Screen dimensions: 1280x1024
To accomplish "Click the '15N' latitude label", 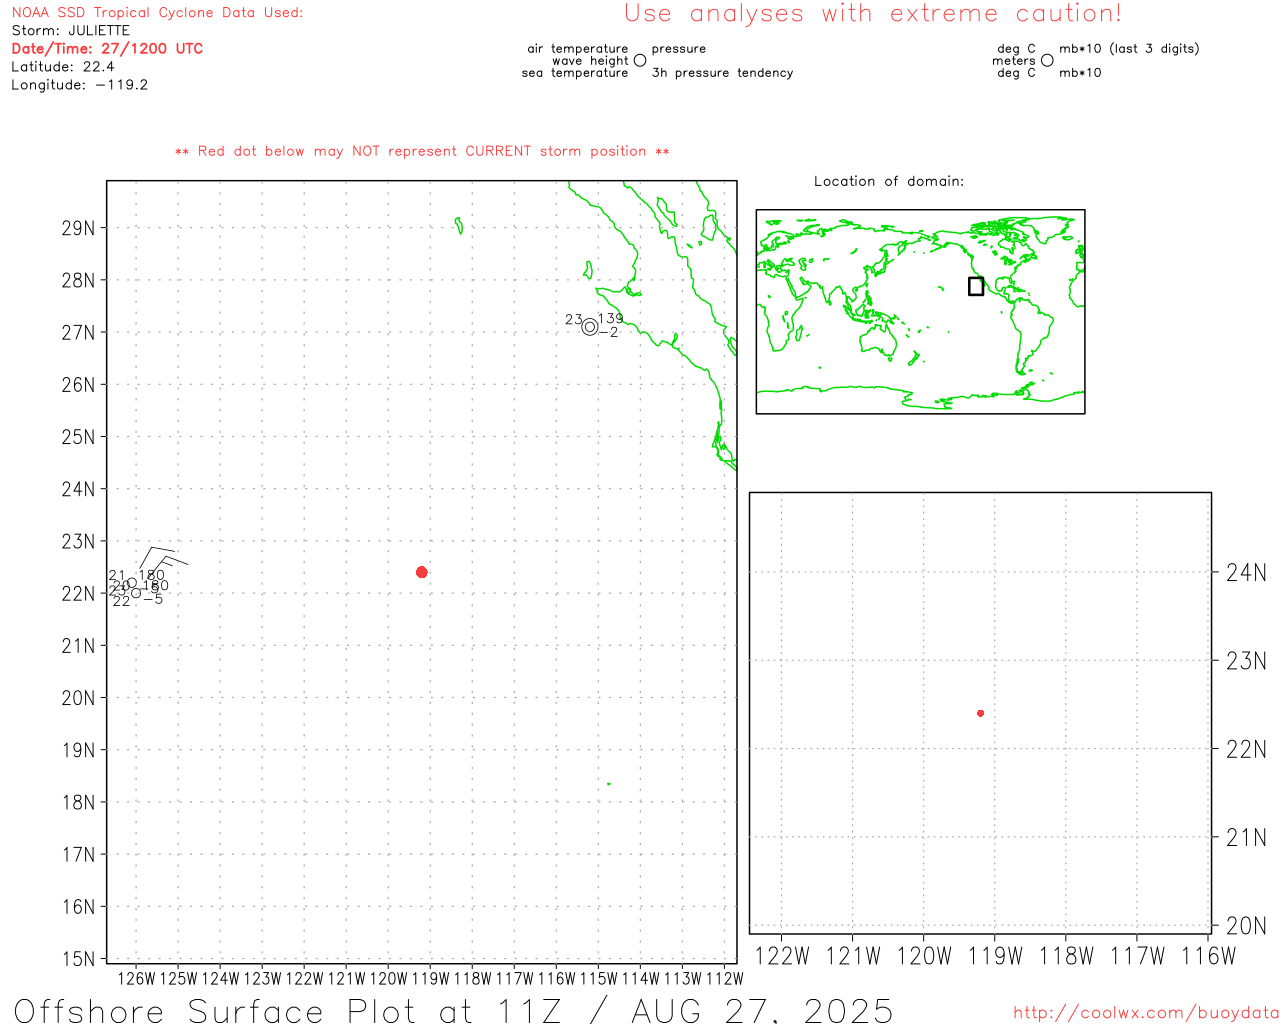I will click(78, 959).
